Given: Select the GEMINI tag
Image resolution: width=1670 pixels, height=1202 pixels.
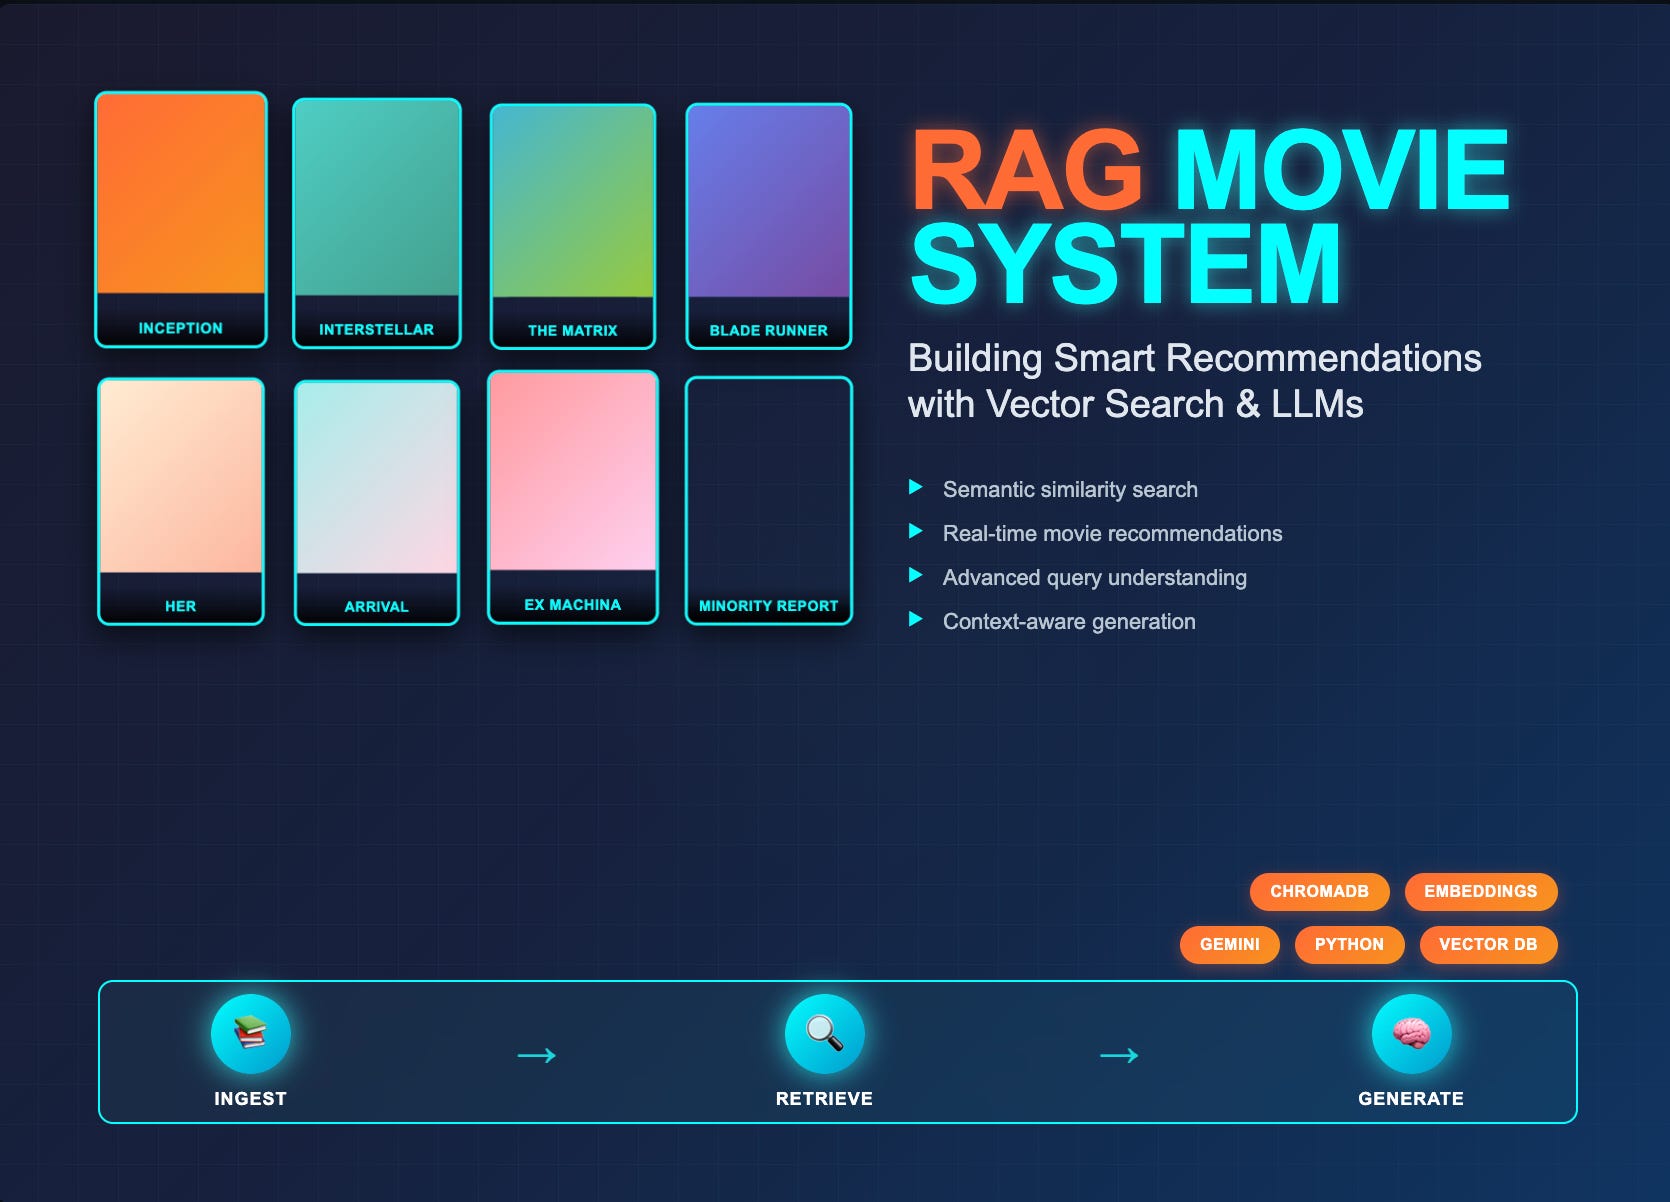Looking at the screenshot, I should coord(1230,944).
